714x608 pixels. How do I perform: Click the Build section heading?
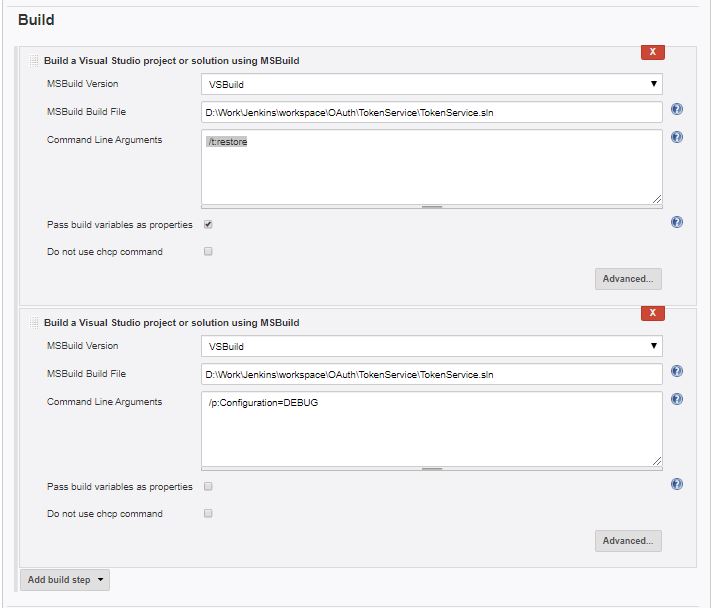(x=36, y=20)
